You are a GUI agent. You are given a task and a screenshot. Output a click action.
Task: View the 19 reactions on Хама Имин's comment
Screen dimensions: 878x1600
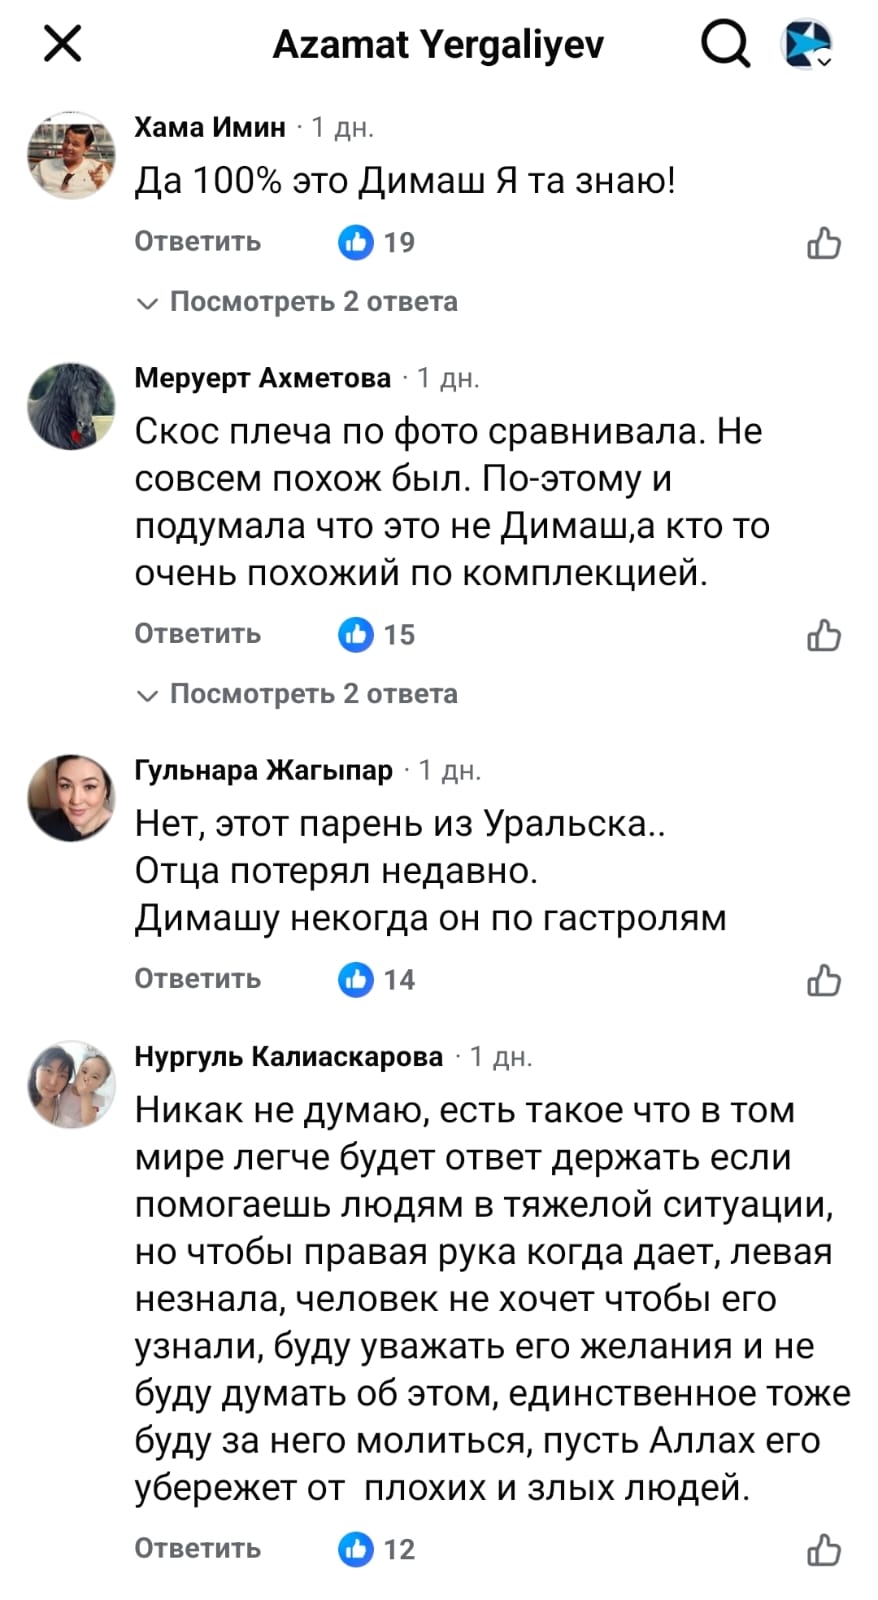tap(377, 242)
